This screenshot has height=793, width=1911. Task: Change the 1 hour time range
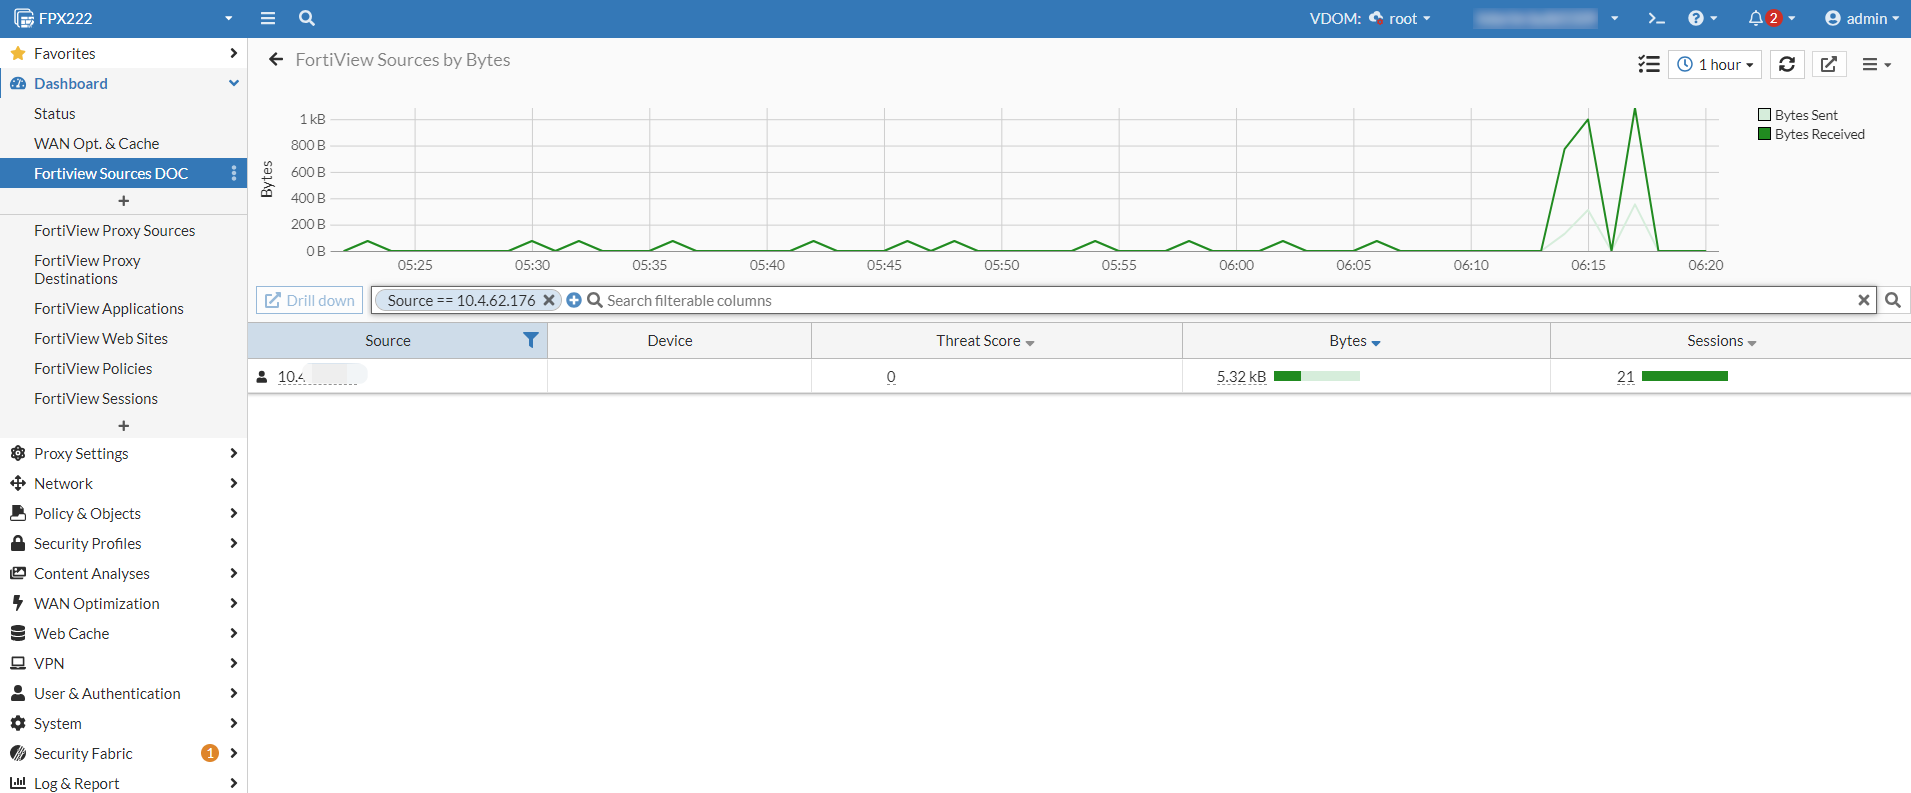[1715, 64]
